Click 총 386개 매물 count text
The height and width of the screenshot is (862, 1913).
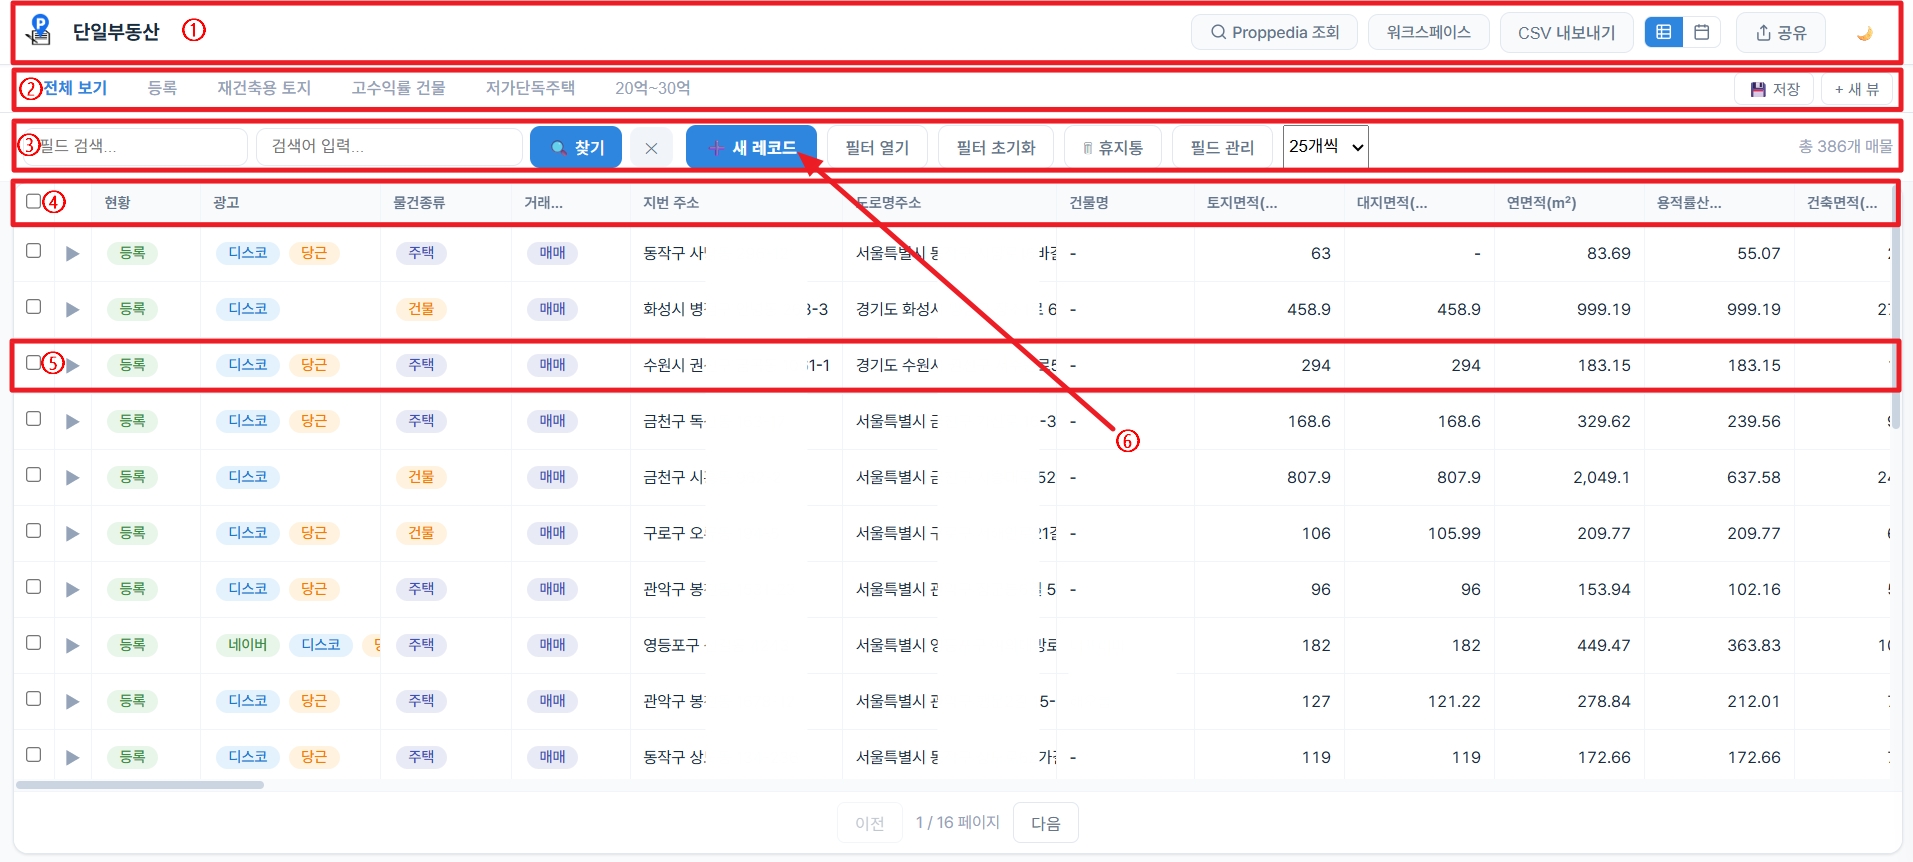1845,146
